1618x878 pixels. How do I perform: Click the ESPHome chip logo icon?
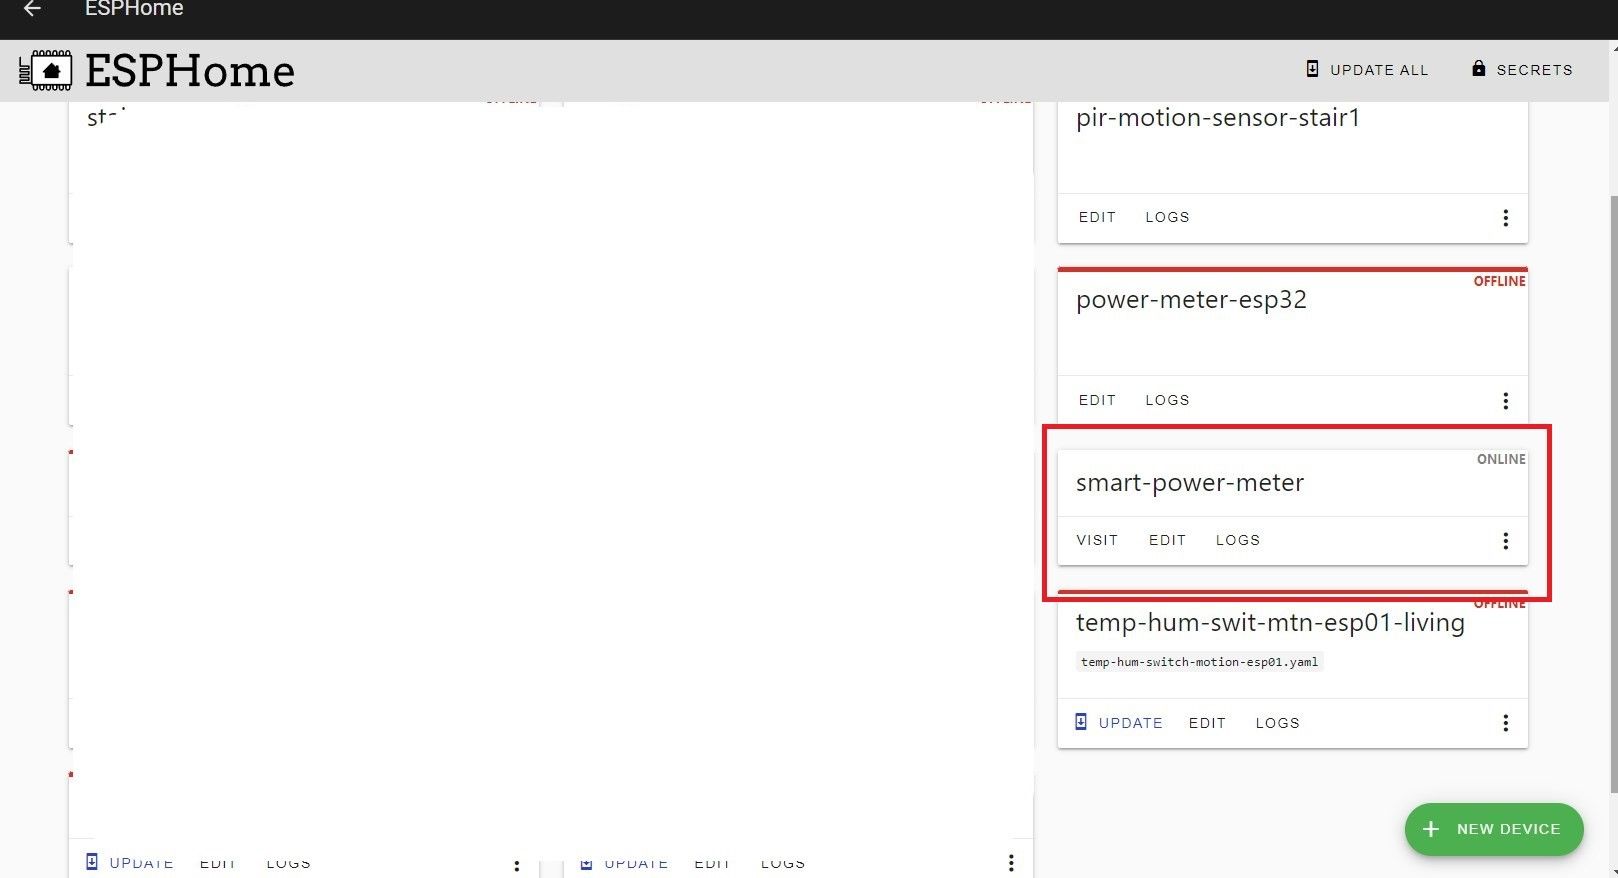tap(45, 71)
